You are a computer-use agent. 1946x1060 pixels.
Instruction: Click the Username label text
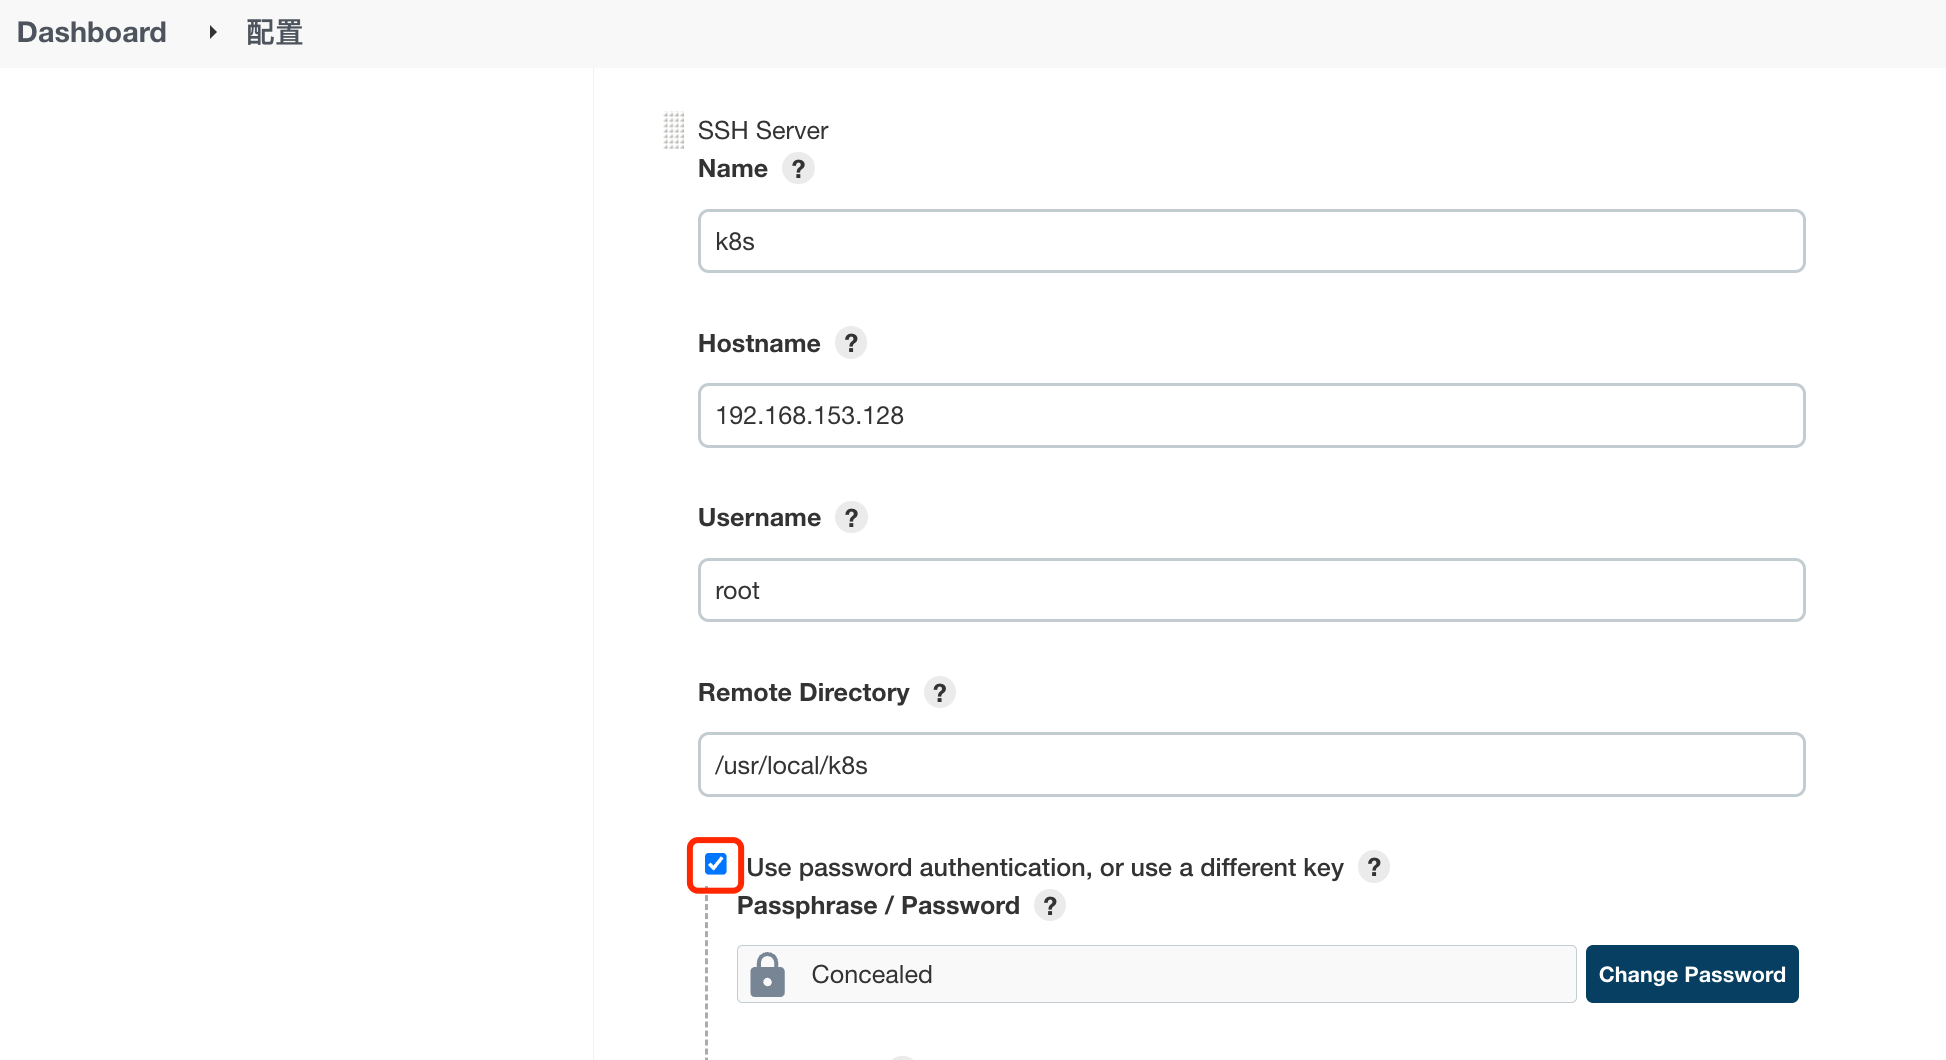pyautogui.click(x=759, y=517)
